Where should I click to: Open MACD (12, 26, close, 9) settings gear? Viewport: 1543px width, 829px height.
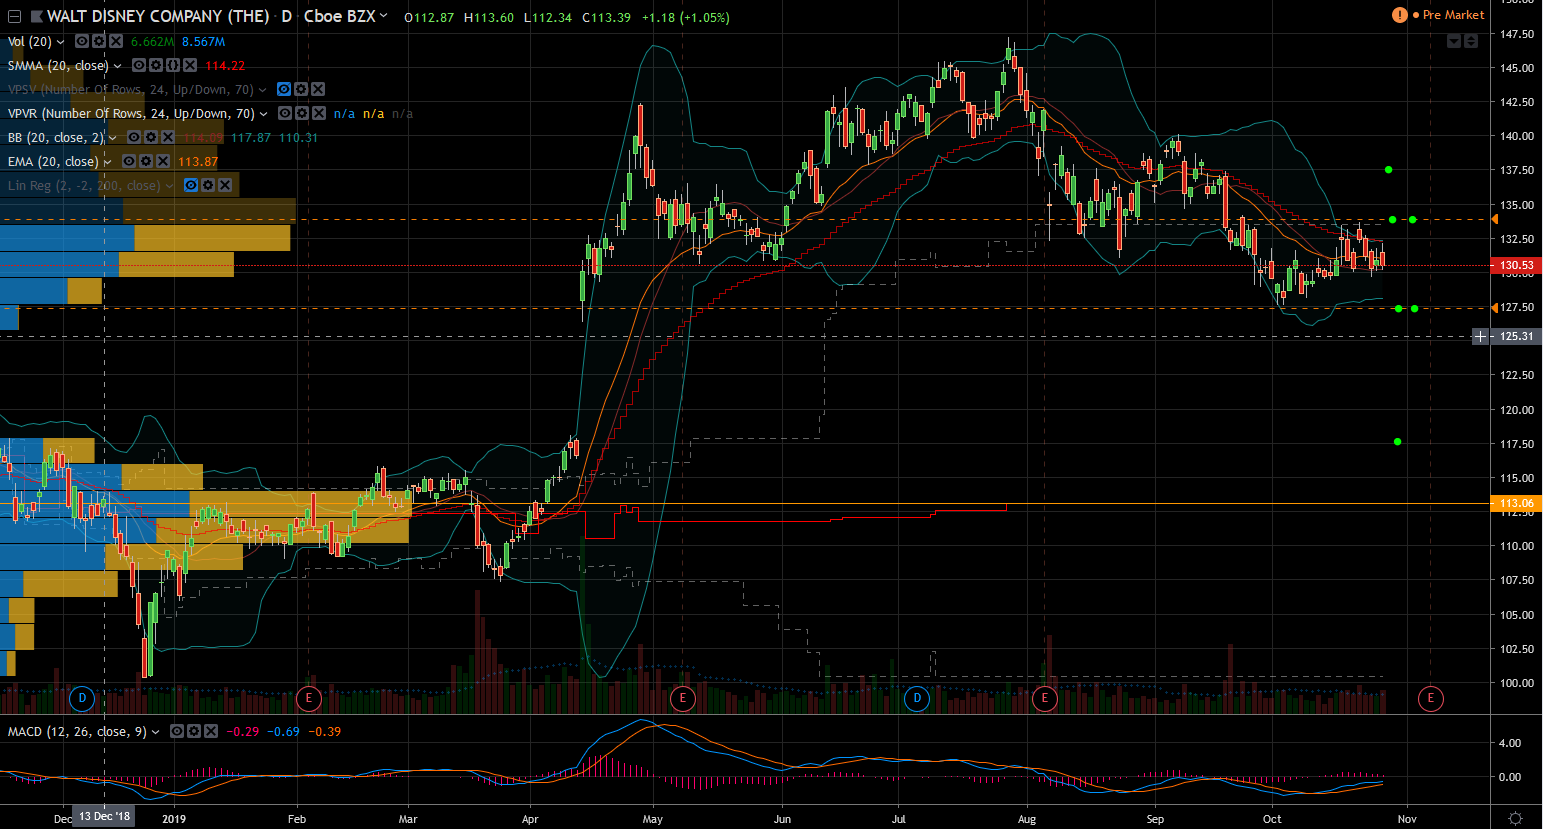coord(194,731)
